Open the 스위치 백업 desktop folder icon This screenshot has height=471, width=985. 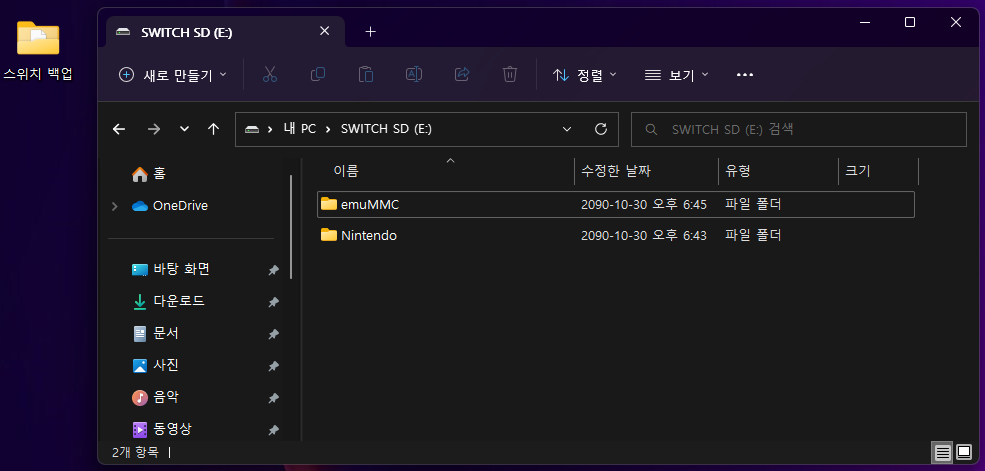pyautogui.click(x=38, y=39)
